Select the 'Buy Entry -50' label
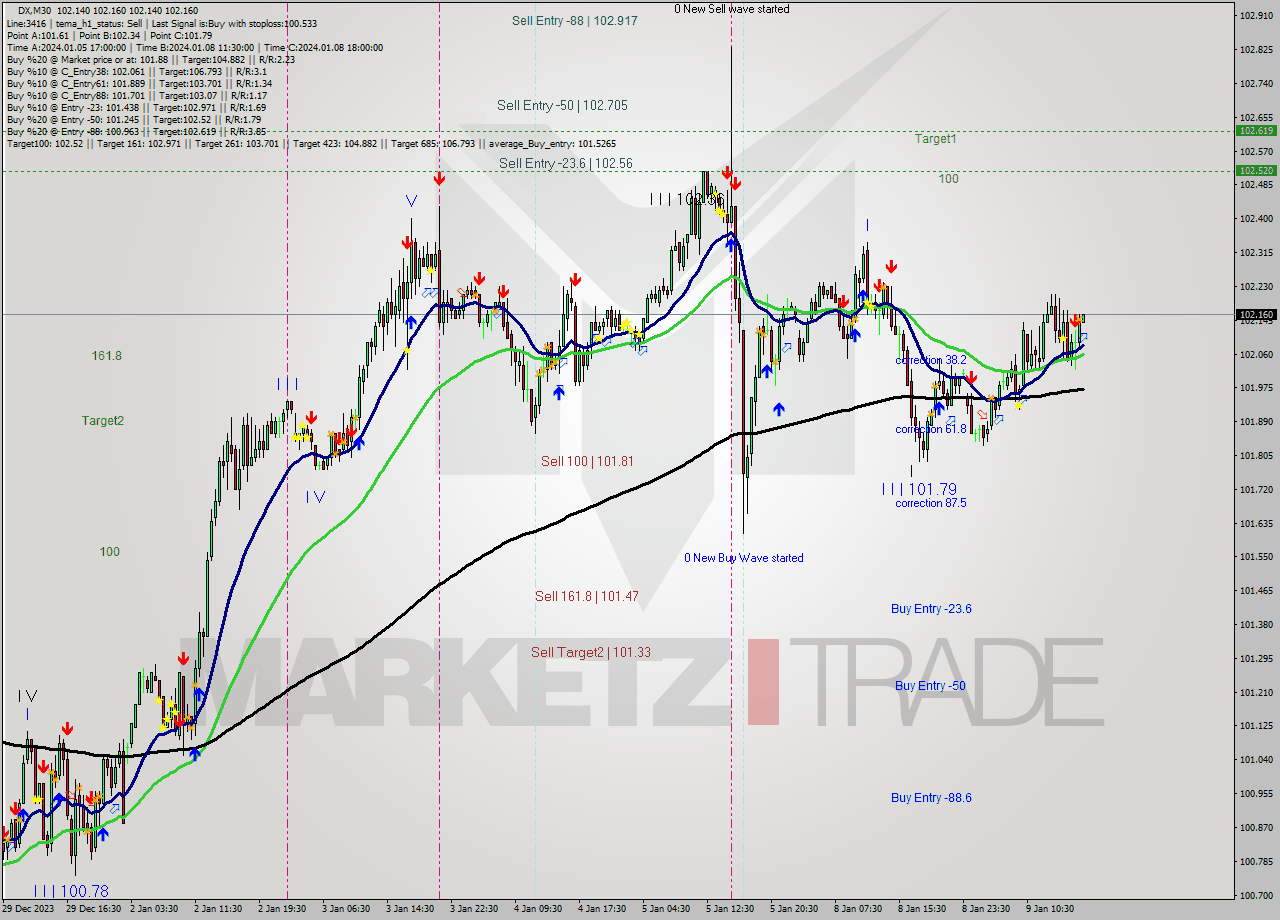1280x920 pixels. pyautogui.click(x=930, y=685)
